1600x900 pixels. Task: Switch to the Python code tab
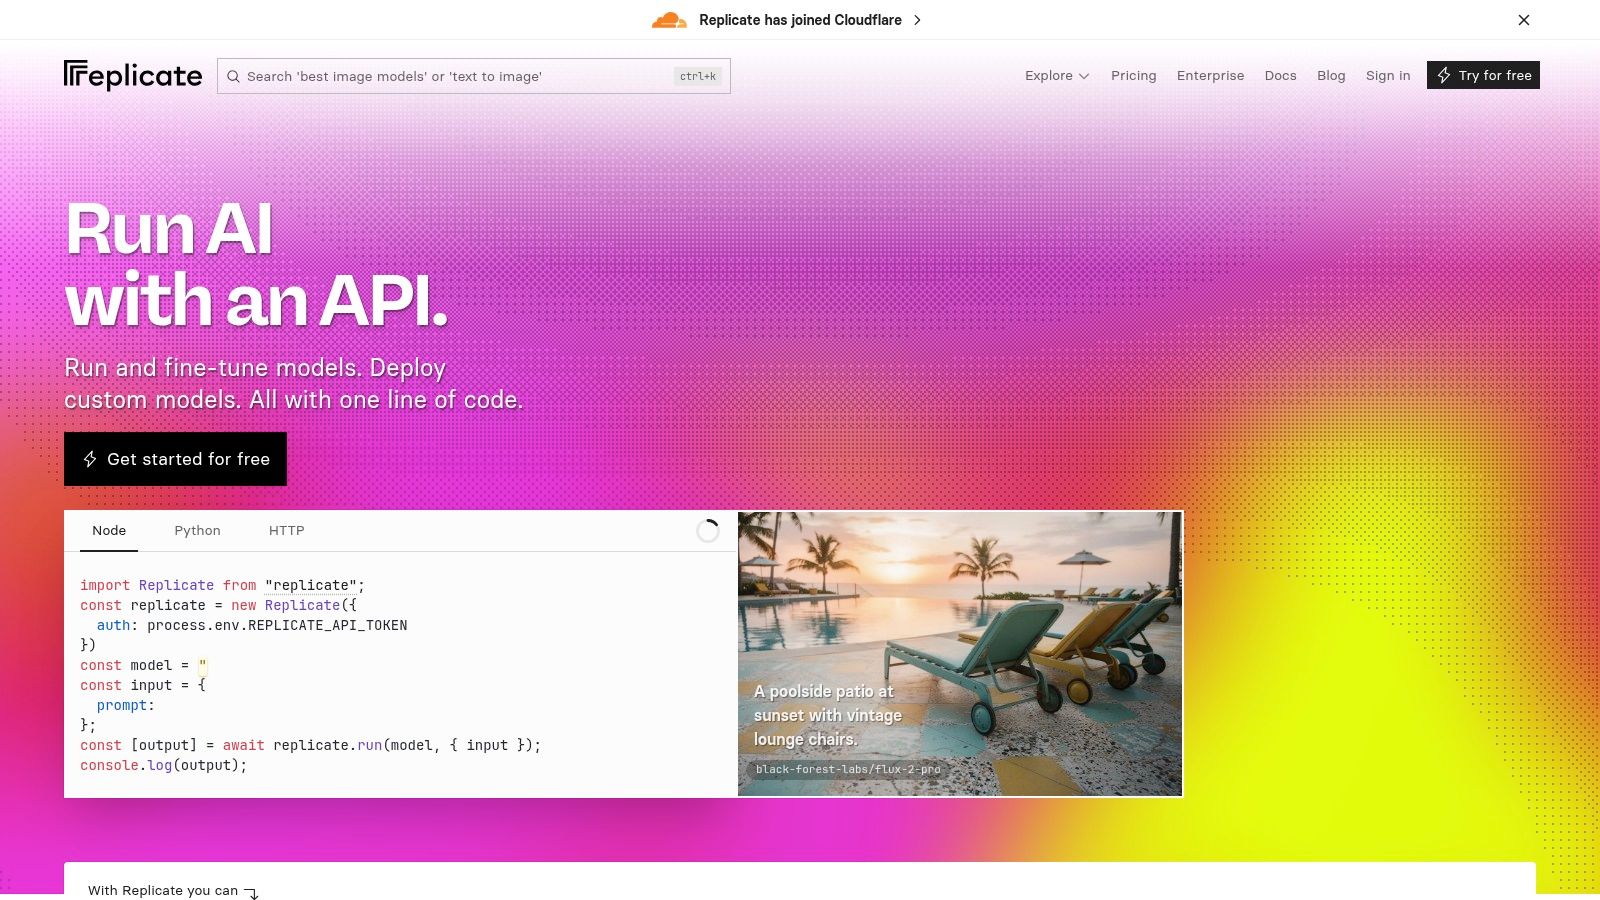point(197,531)
